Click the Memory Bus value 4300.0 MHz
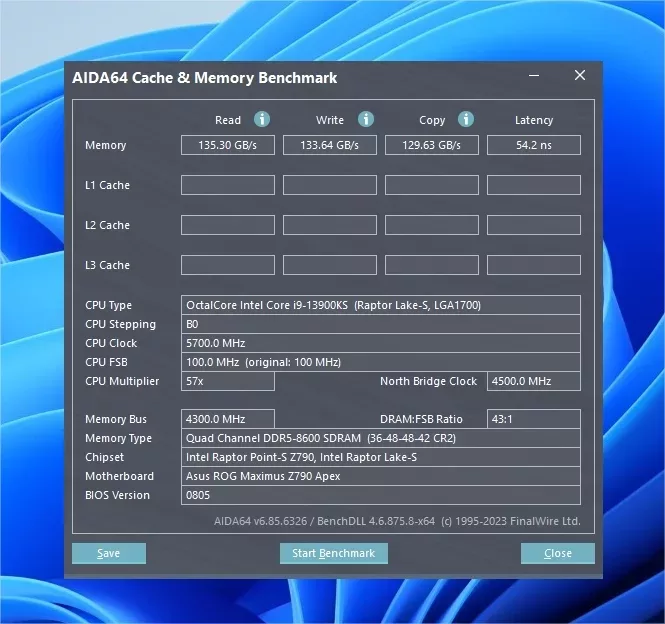The width and height of the screenshot is (665, 624). 228,419
